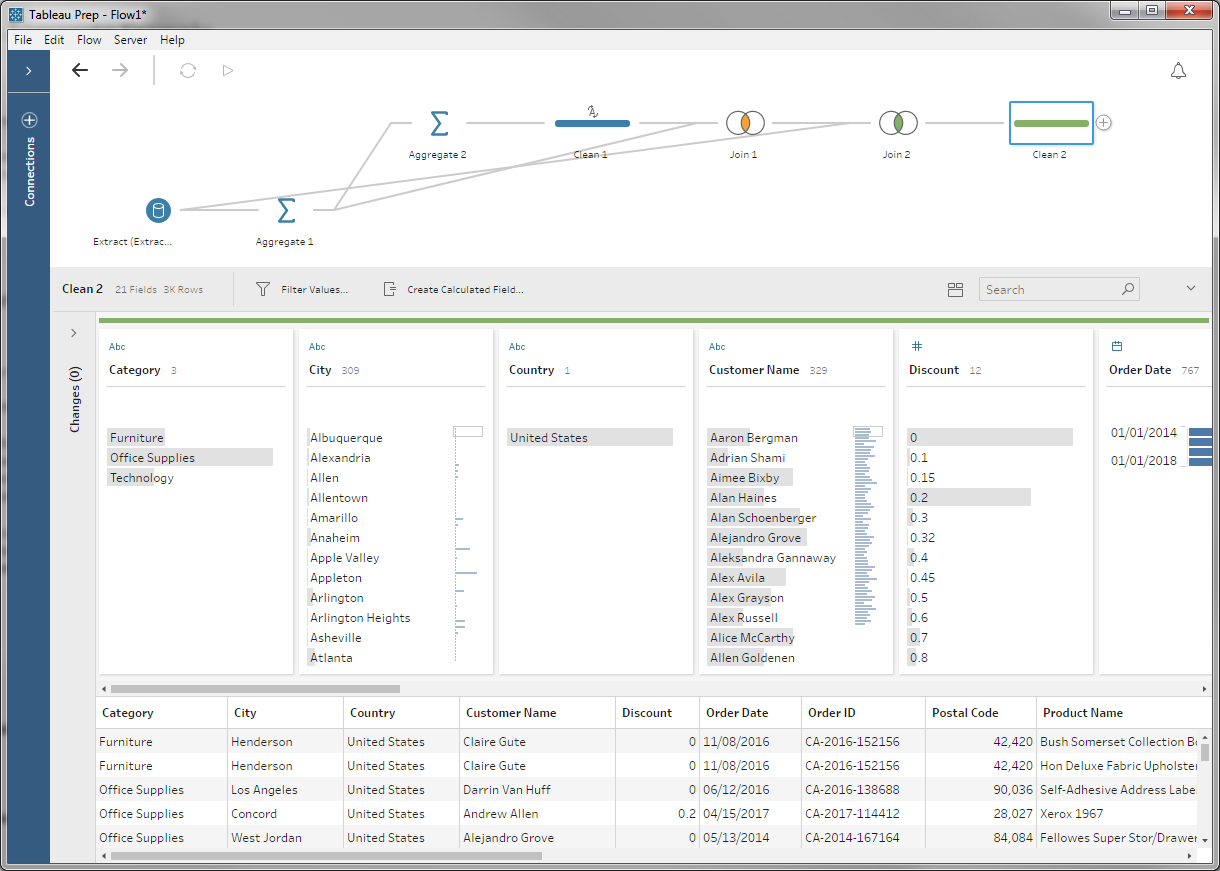Toggle the profile pane view icon
Image resolution: width=1220 pixels, height=871 pixels.
[955, 289]
